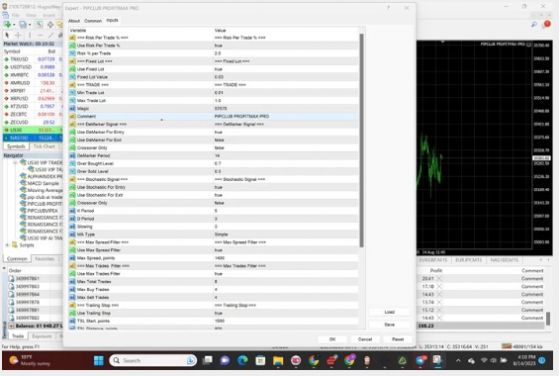
Task: Select the crosshair tool in main toolbar
Action: [x=18, y=35]
